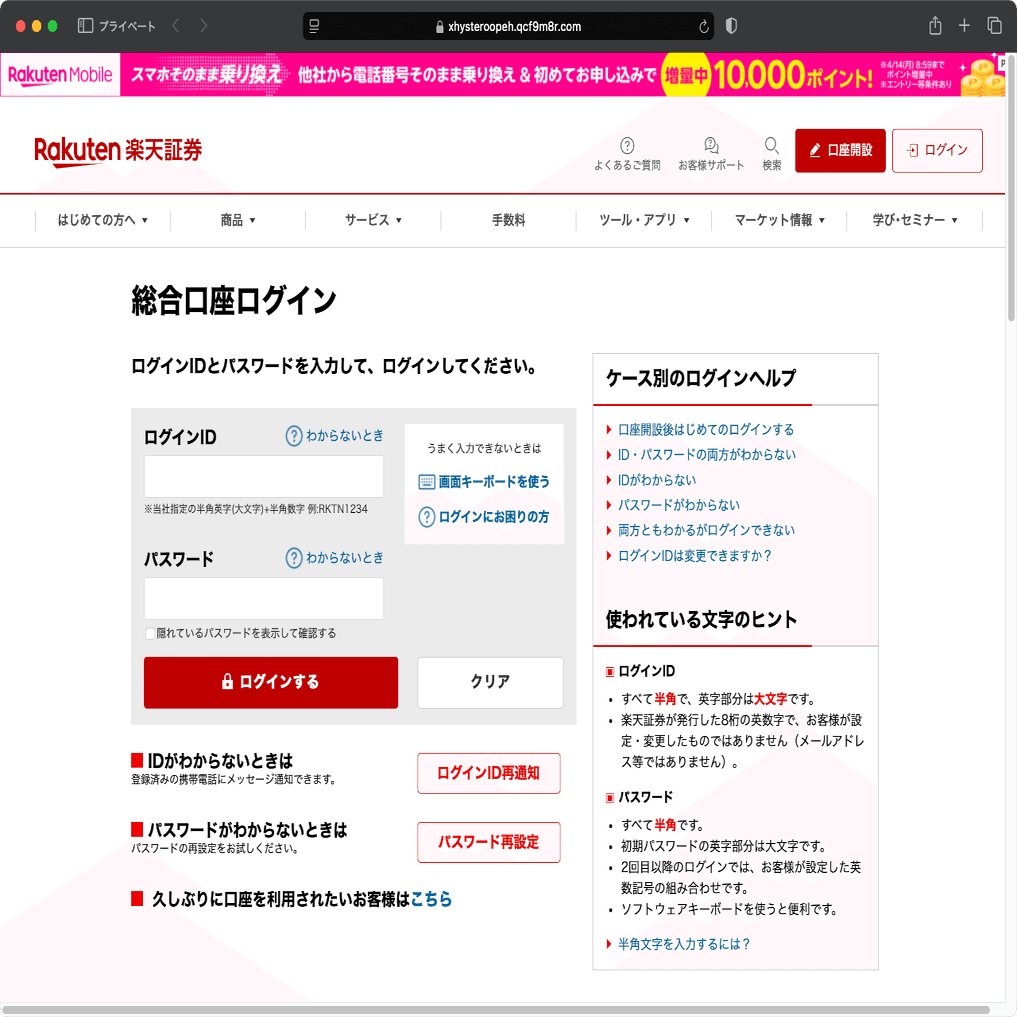Viewport: 1017px width, 1017px height.
Task: Select the 手数料 navigation item
Action: pyautogui.click(x=508, y=220)
